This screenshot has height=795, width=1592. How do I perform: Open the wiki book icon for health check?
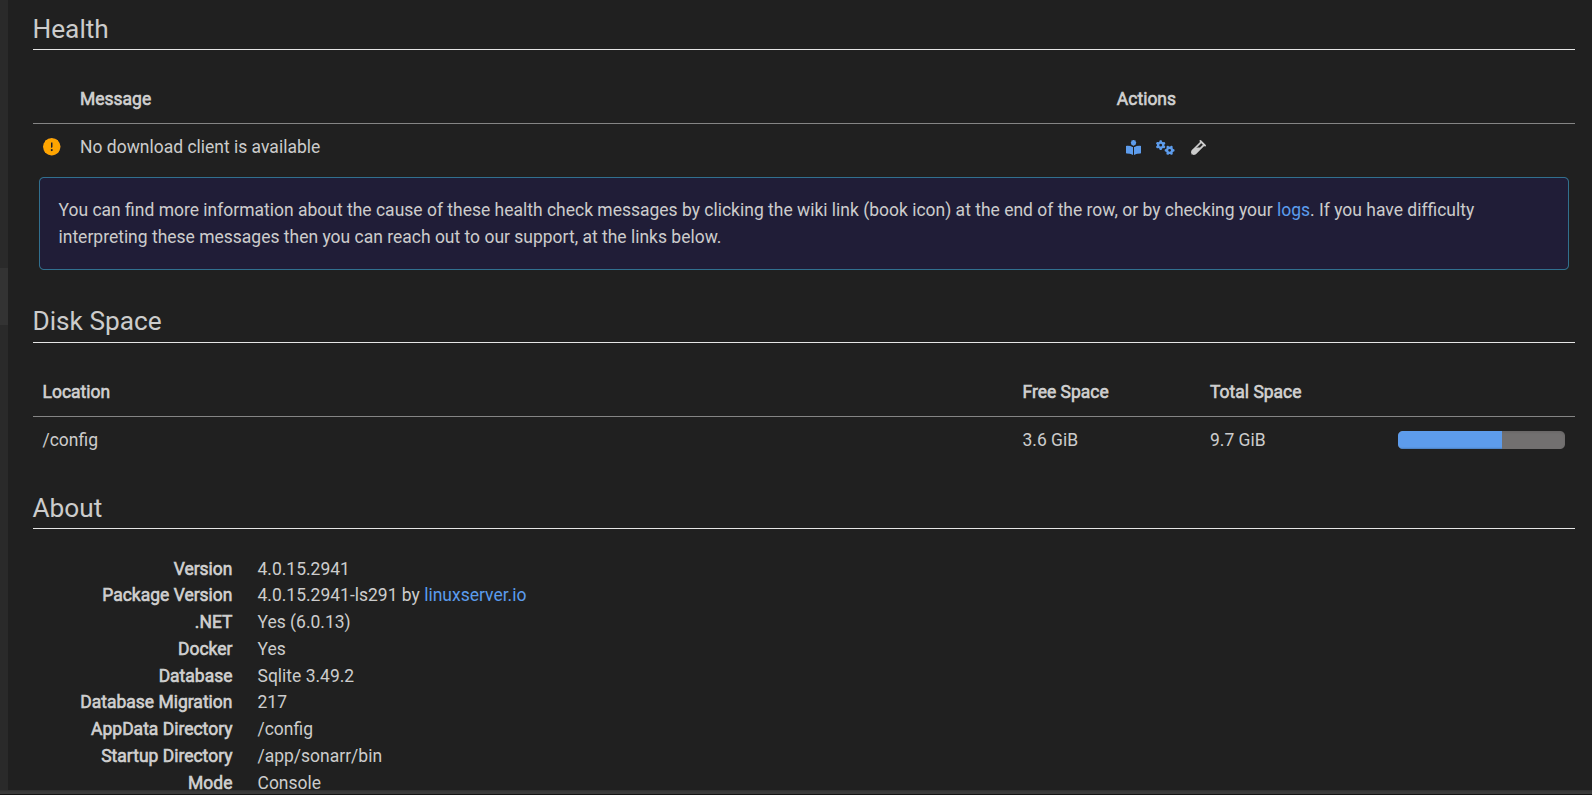(x=1133, y=148)
